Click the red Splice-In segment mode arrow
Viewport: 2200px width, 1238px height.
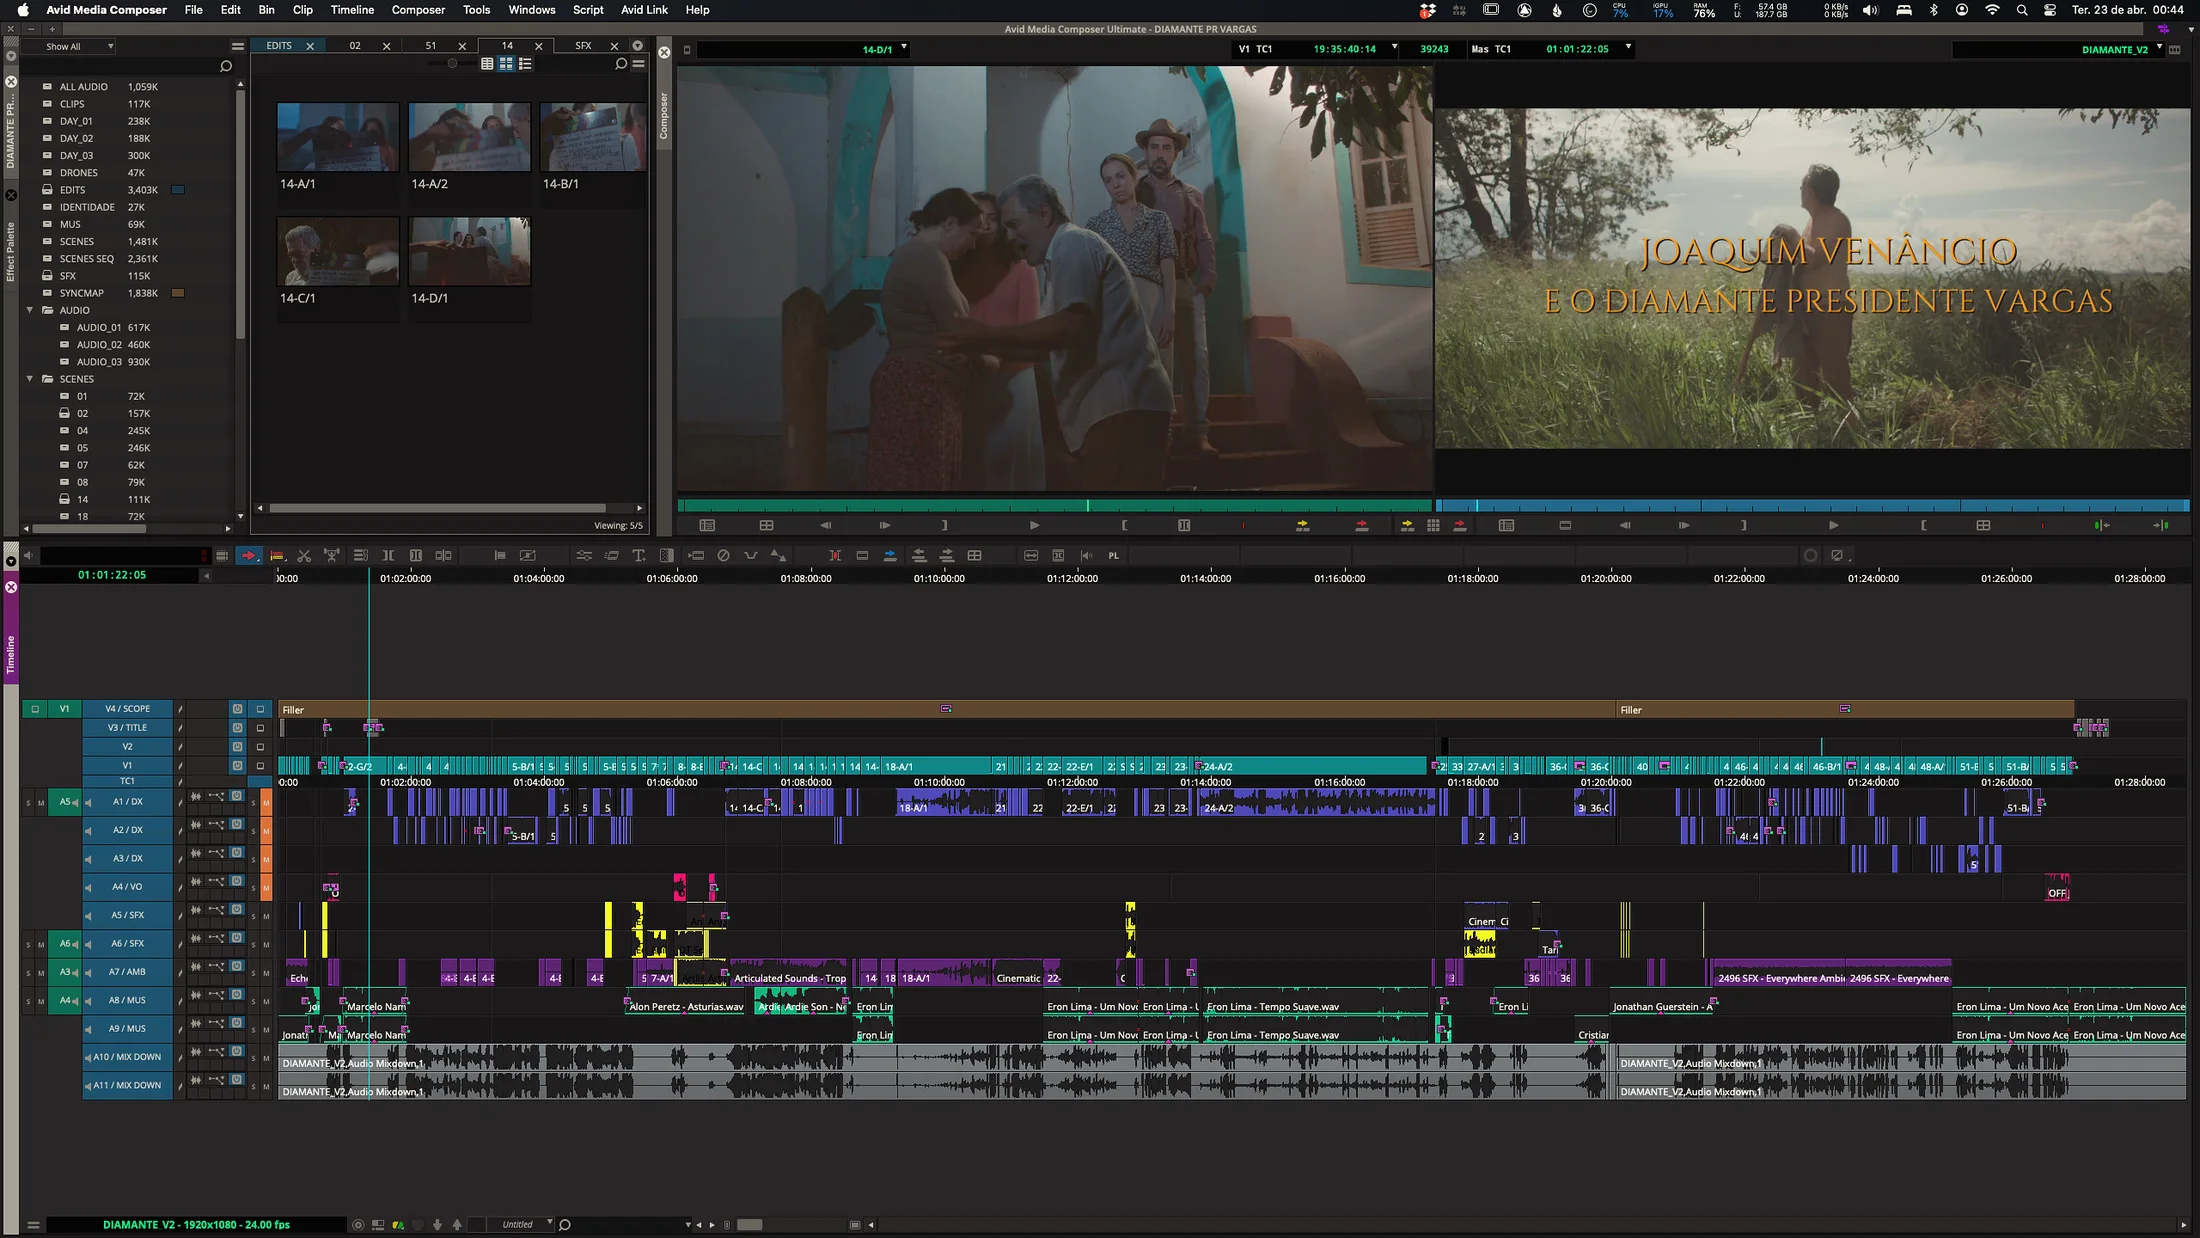[249, 556]
